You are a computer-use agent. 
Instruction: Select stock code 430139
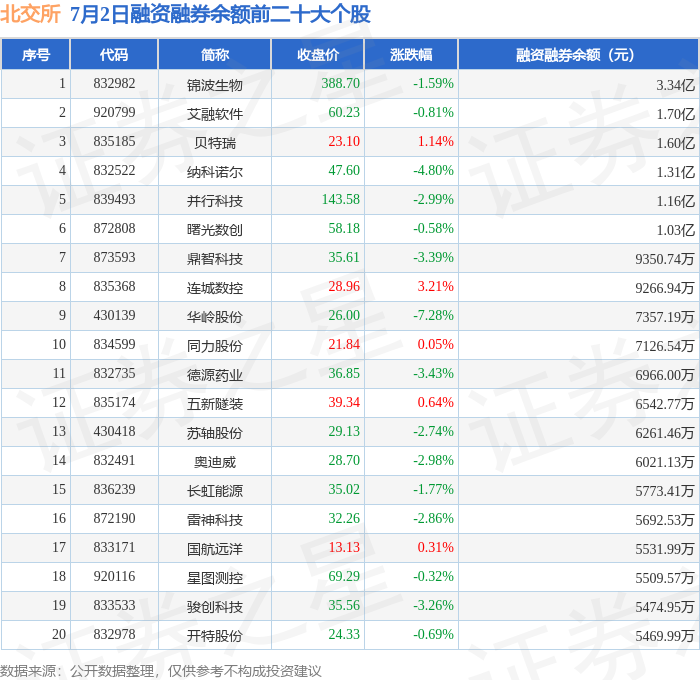pos(114,316)
